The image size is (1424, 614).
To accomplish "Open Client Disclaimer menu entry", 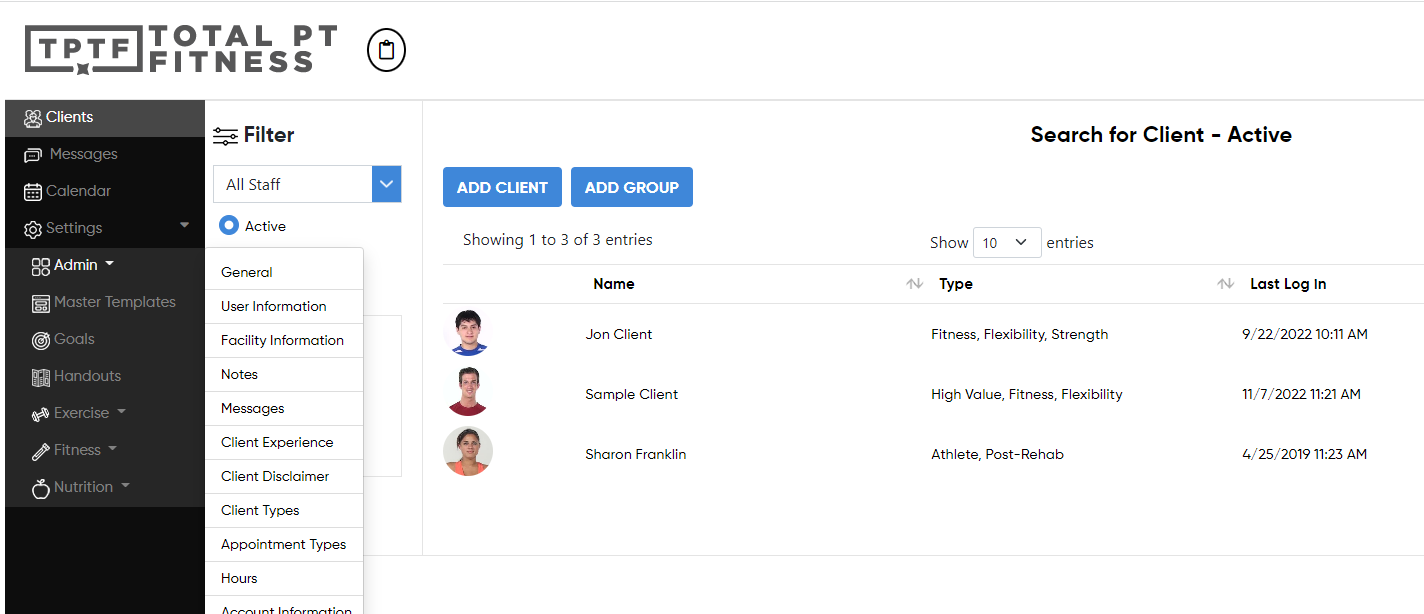I will point(284,476).
